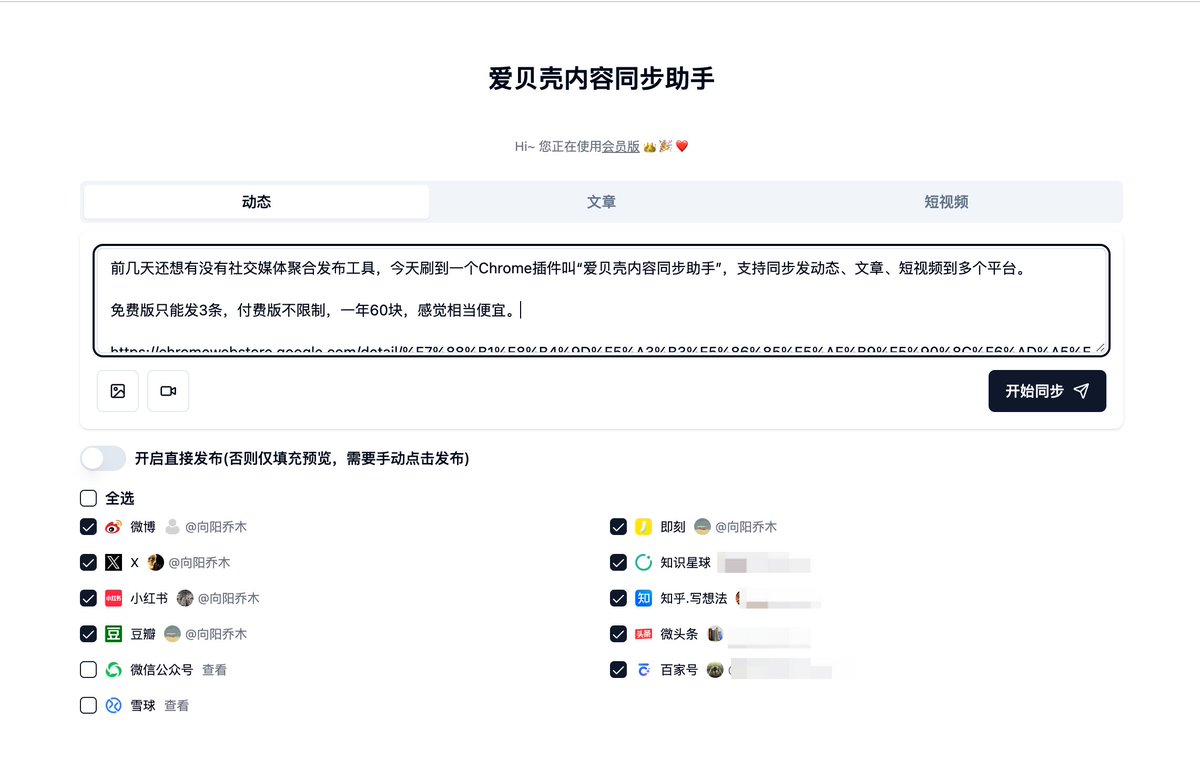The width and height of the screenshot is (1200, 761).
Task: Uncheck the 百家号 checkbox
Action: [x=618, y=670]
